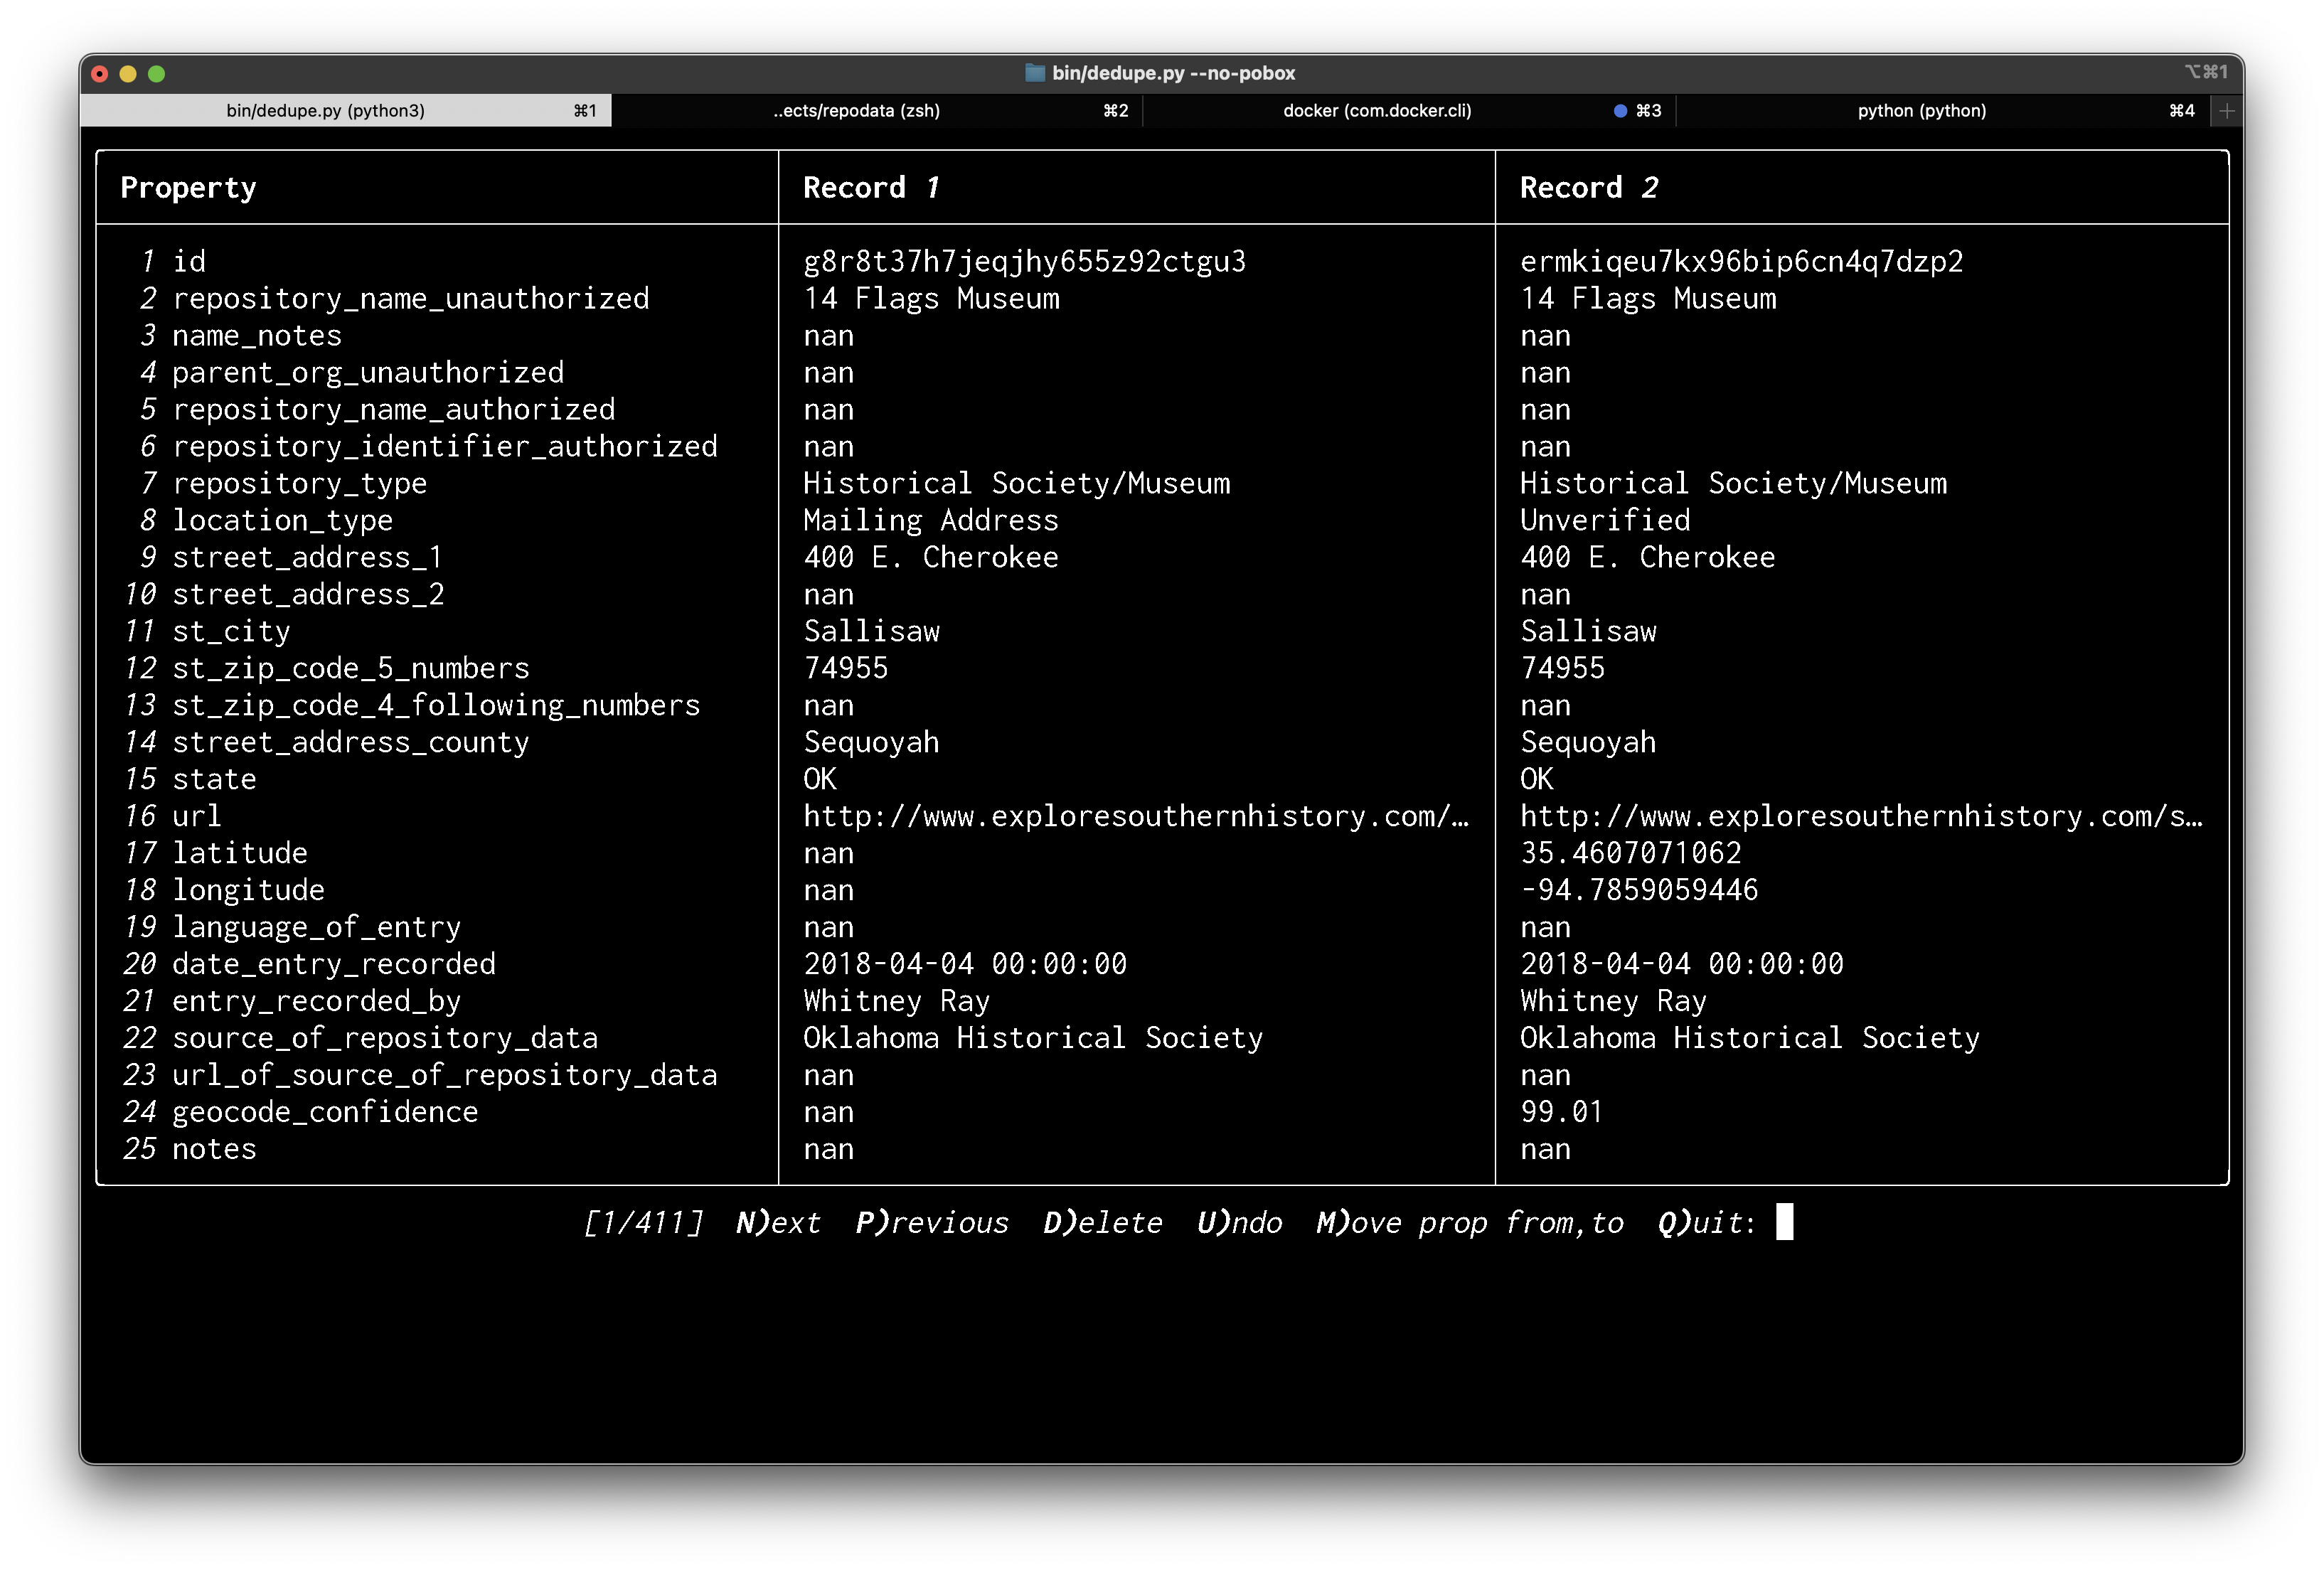Click the red close window button
This screenshot has height=1570, width=2324.
[x=99, y=74]
